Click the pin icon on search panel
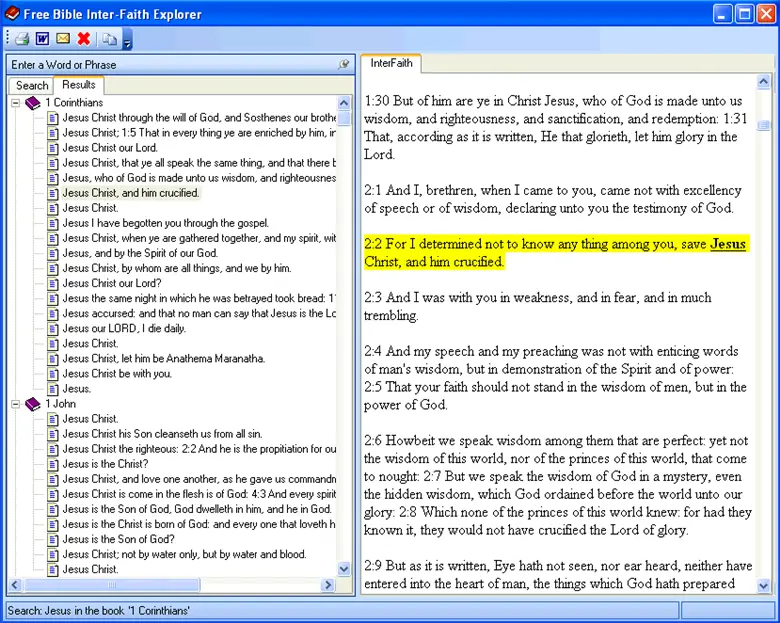 pos(344,65)
